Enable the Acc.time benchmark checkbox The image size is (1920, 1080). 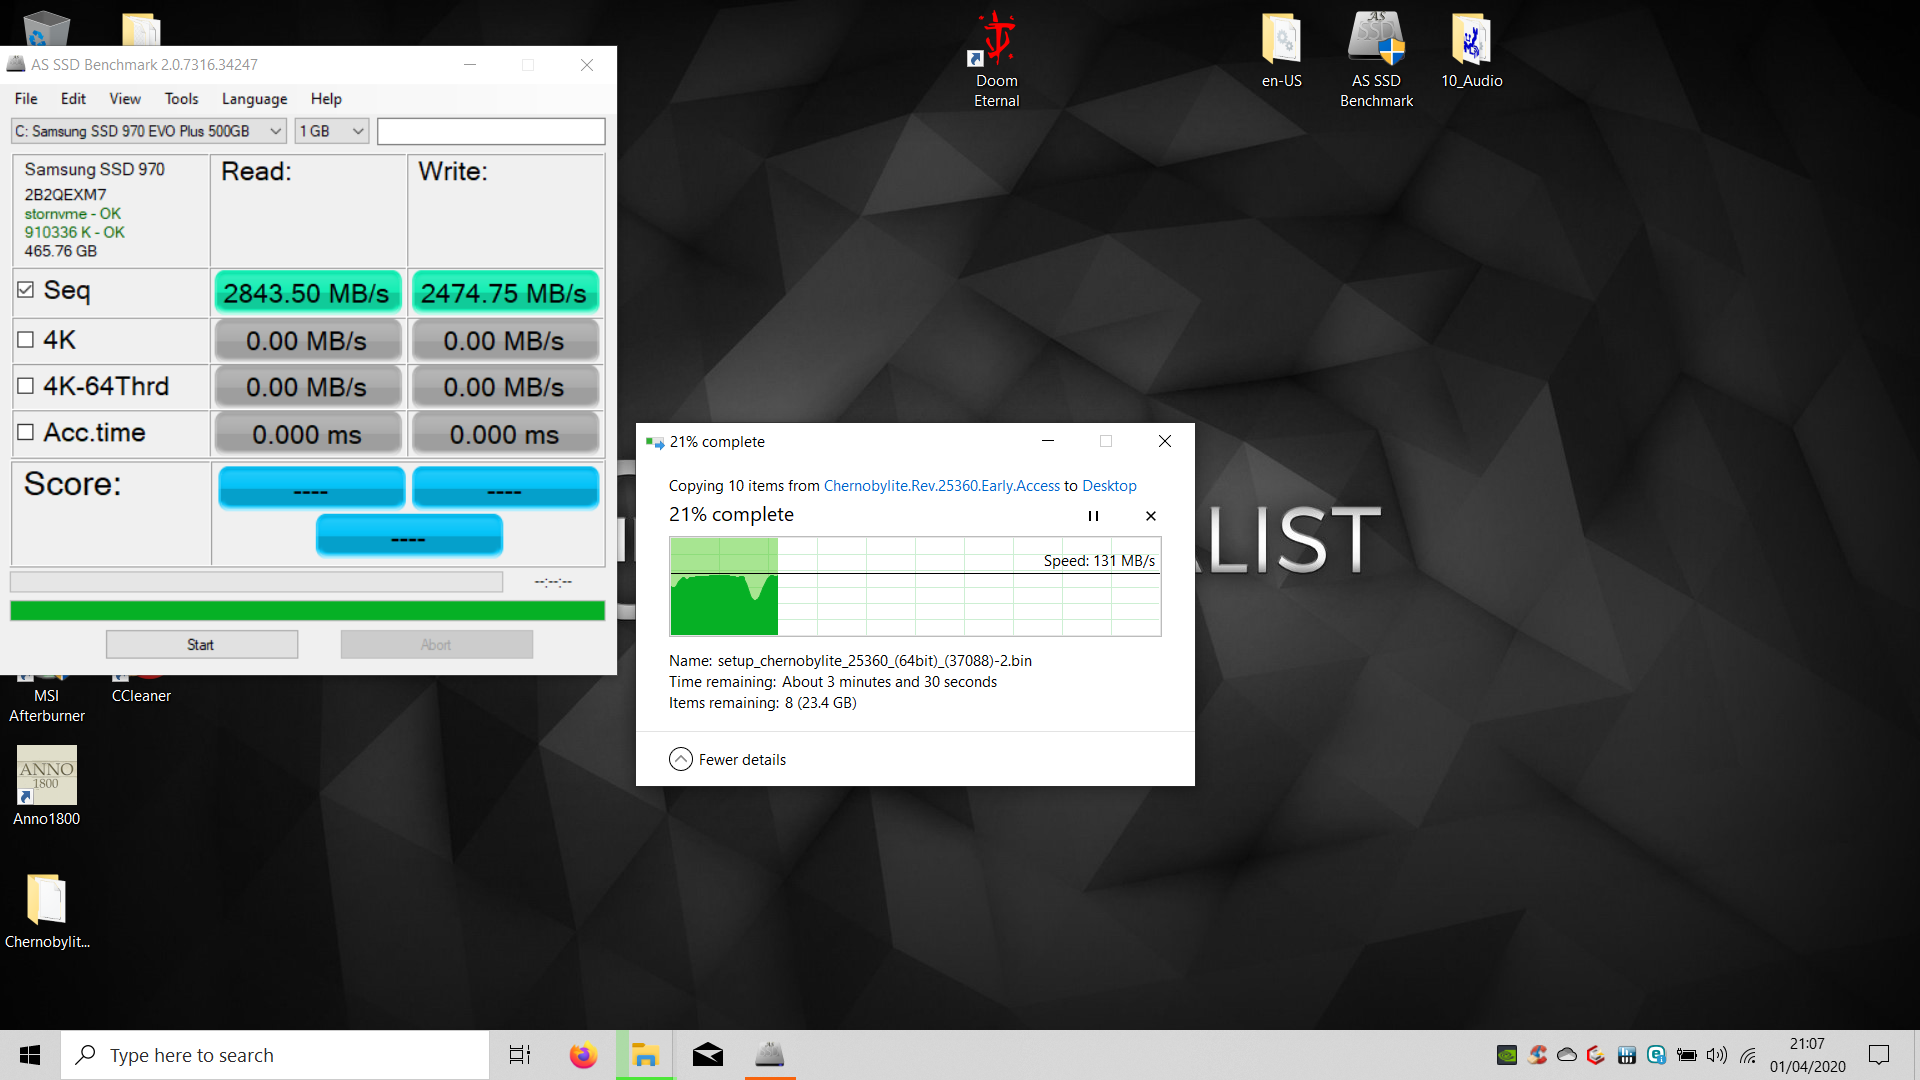pyautogui.click(x=26, y=432)
